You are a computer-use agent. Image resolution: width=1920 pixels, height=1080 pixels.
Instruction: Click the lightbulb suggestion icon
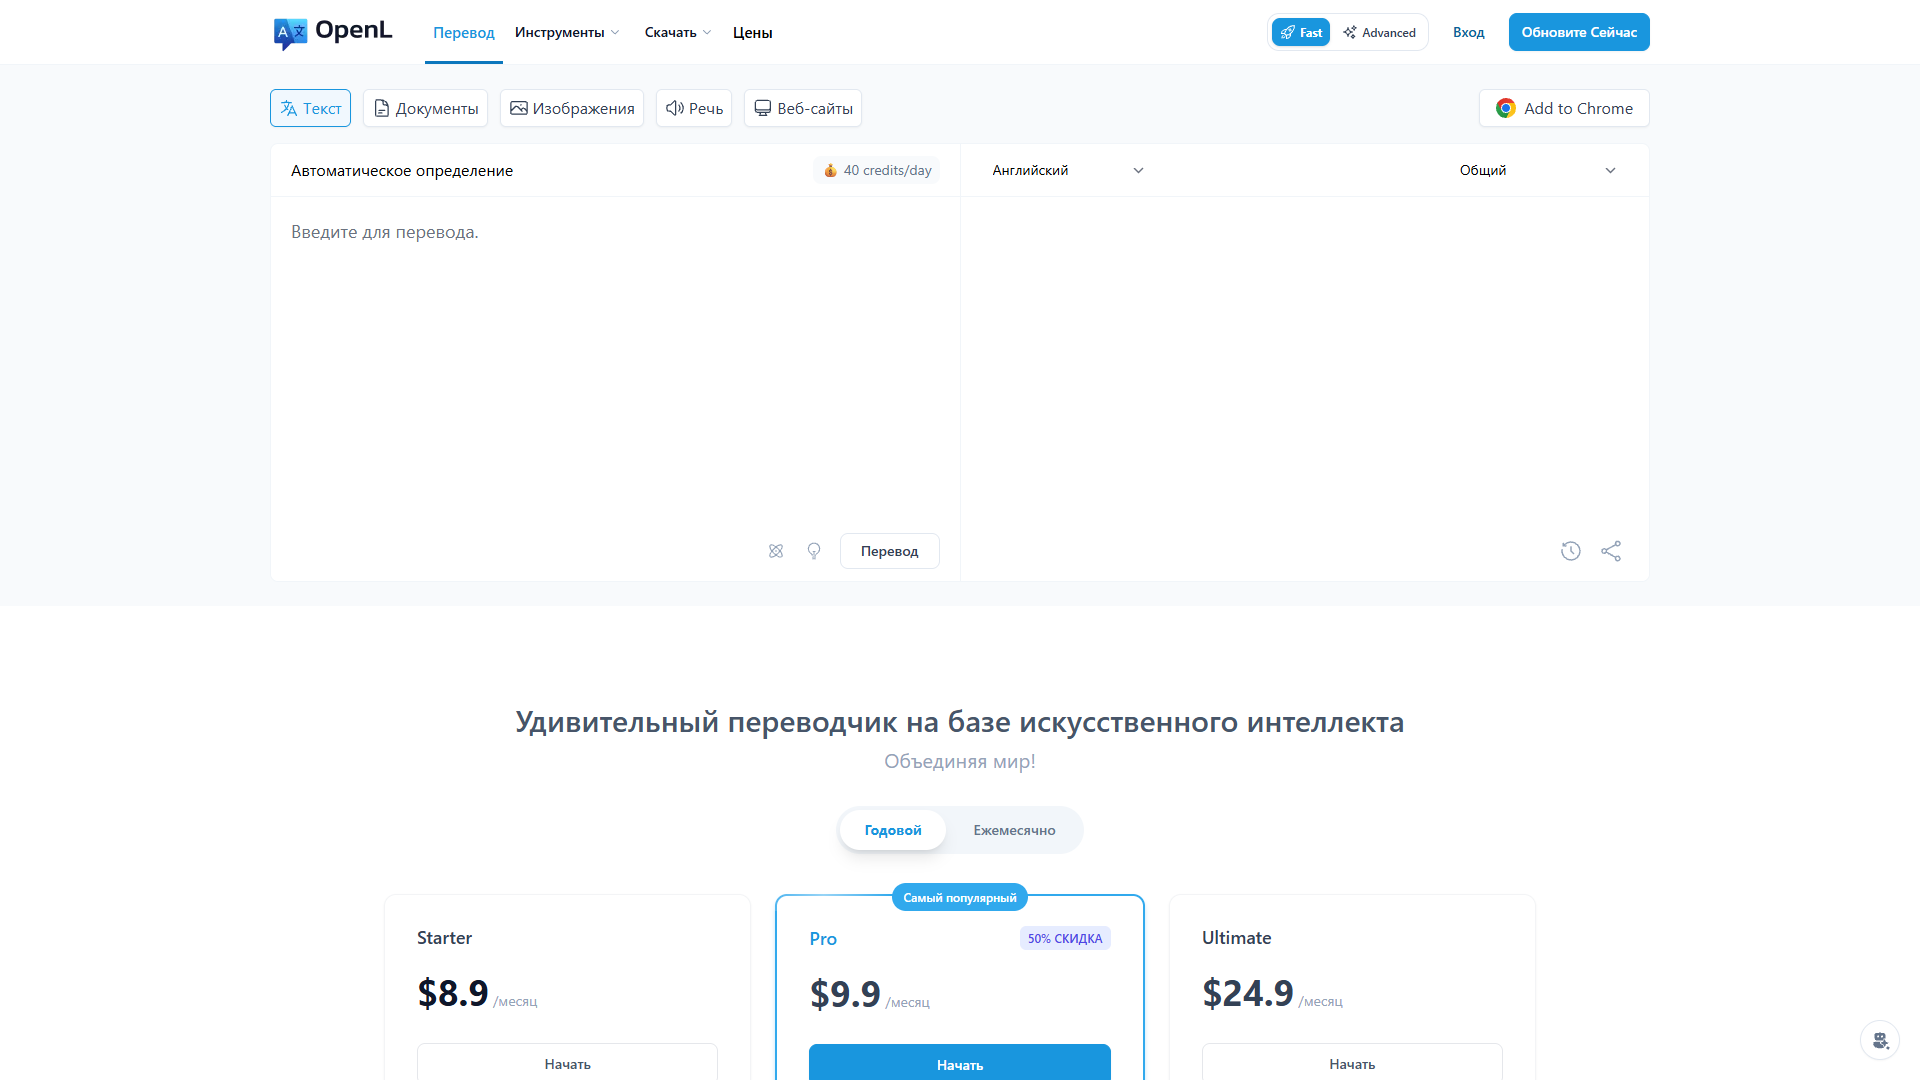point(814,551)
